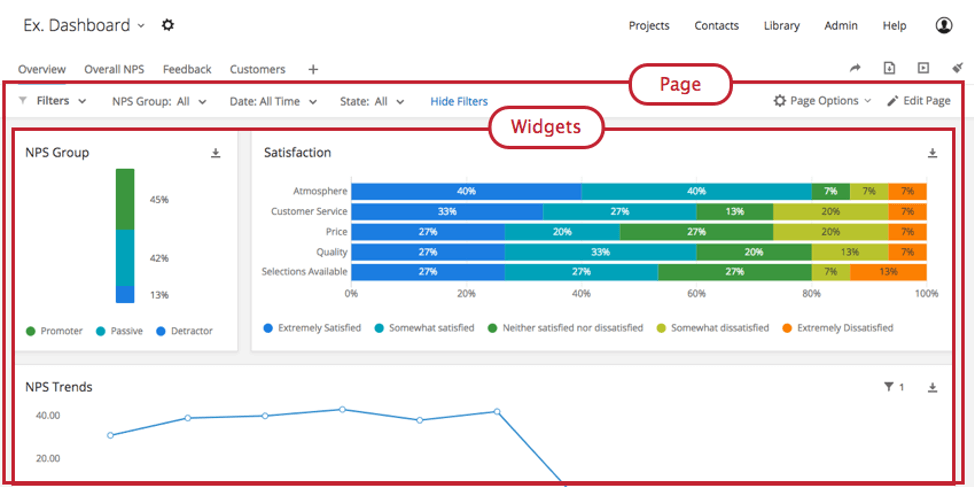Toggle Detractor legend item

[x=184, y=331]
